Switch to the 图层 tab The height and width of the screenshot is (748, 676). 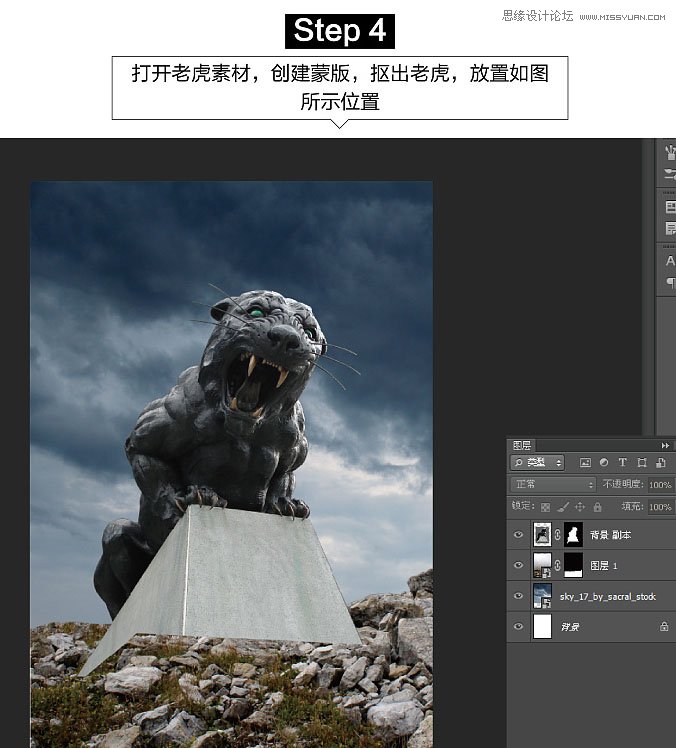522,445
